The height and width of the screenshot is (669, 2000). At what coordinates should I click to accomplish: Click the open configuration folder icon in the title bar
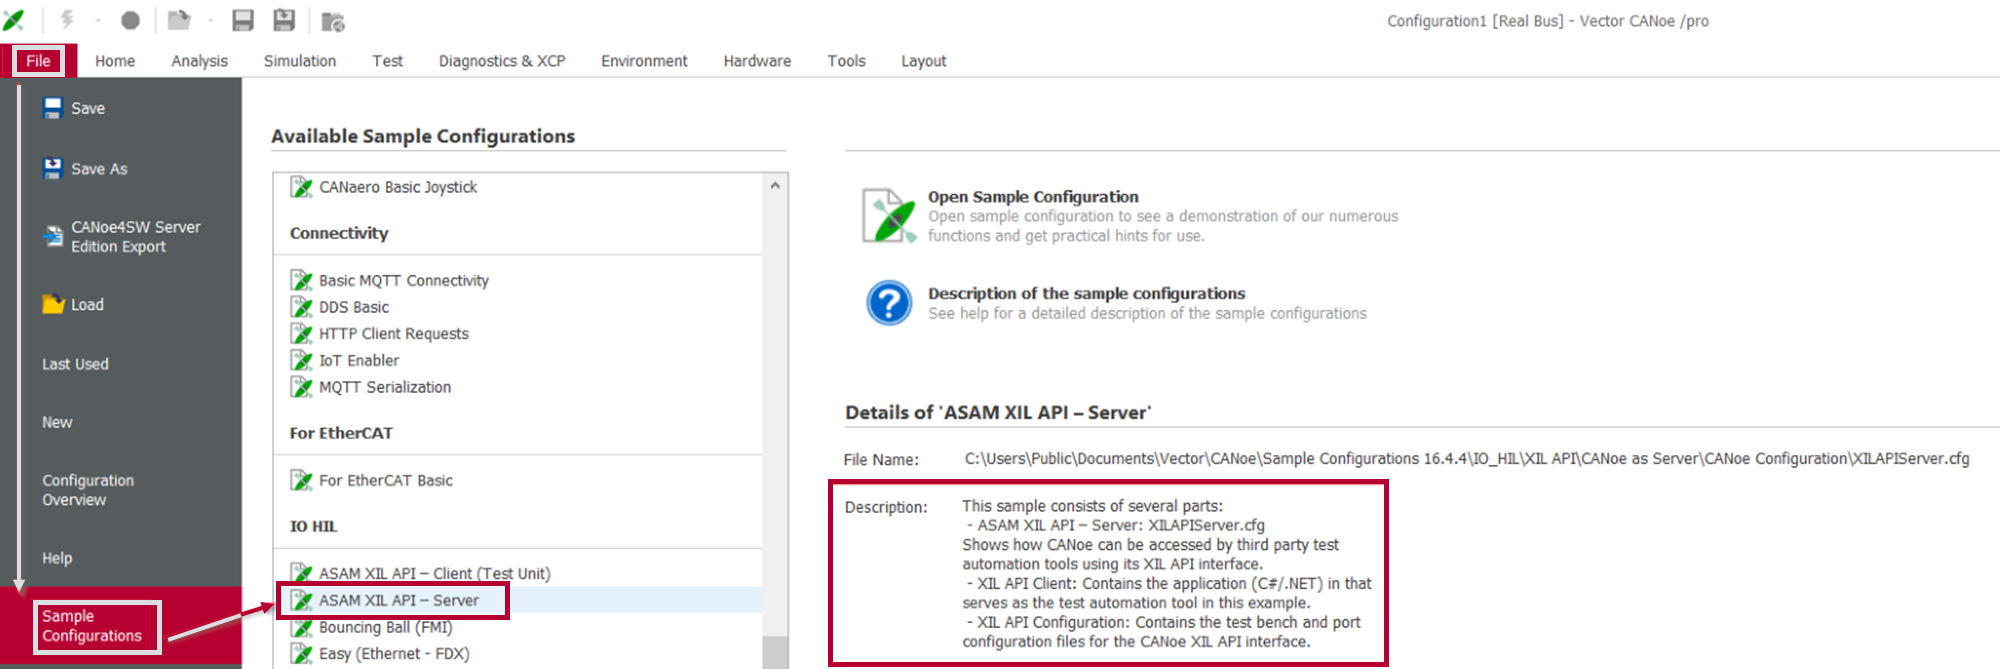(x=178, y=19)
